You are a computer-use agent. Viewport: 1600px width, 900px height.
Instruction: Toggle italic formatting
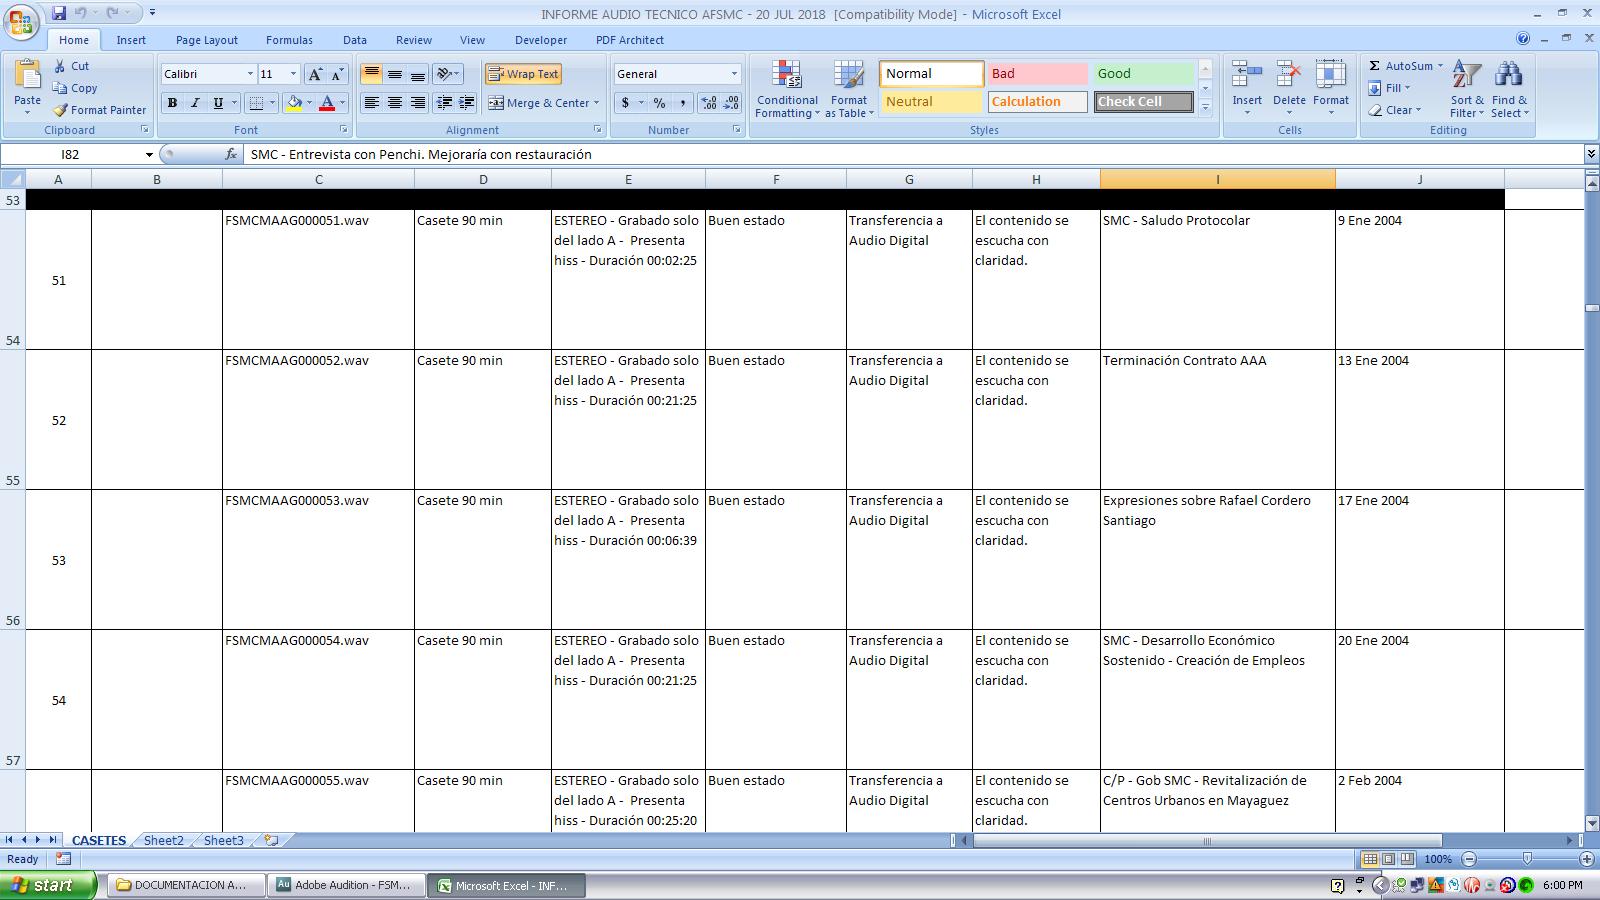pos(195,103)
